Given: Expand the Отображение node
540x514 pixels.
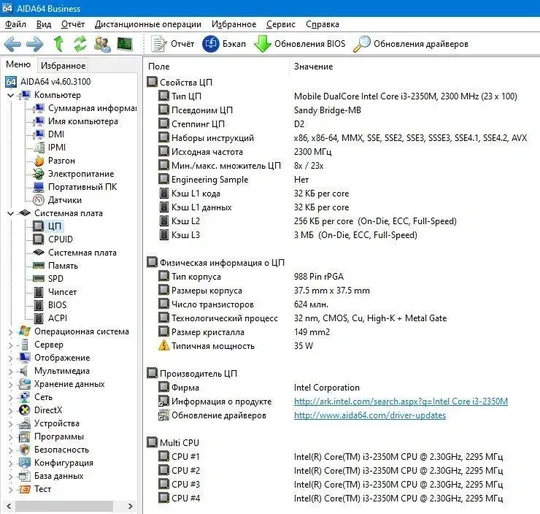Looking at the screenshot, I should (x=11, y=358).
